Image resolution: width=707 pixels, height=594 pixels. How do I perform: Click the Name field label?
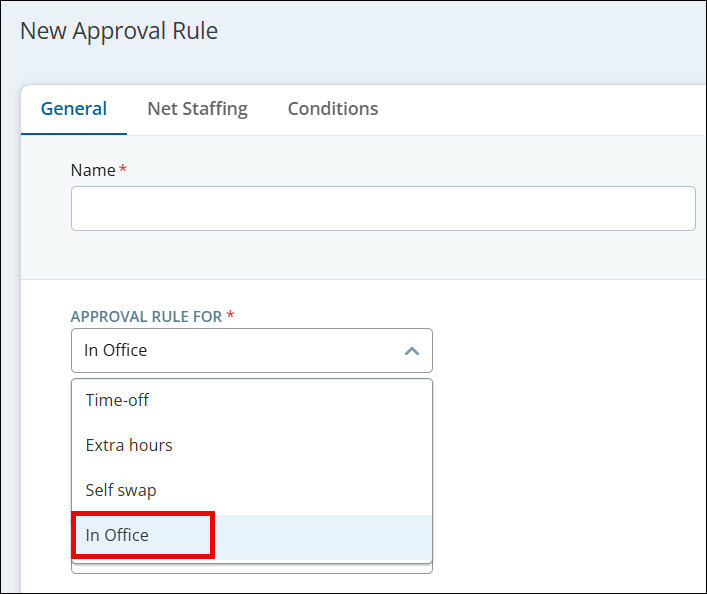[93, 170]
